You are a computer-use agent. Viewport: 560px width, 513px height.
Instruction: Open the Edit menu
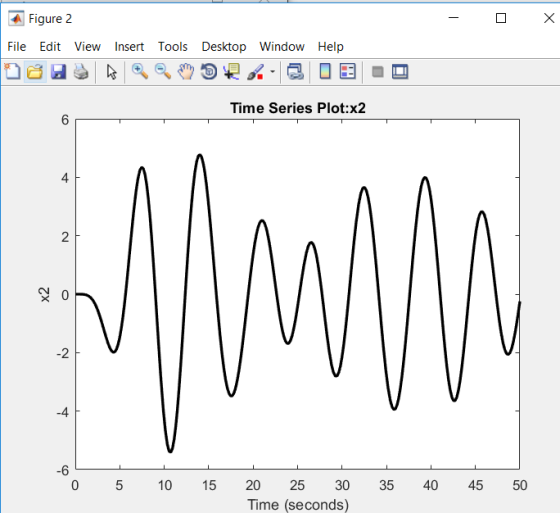click(x=50, y=46)
